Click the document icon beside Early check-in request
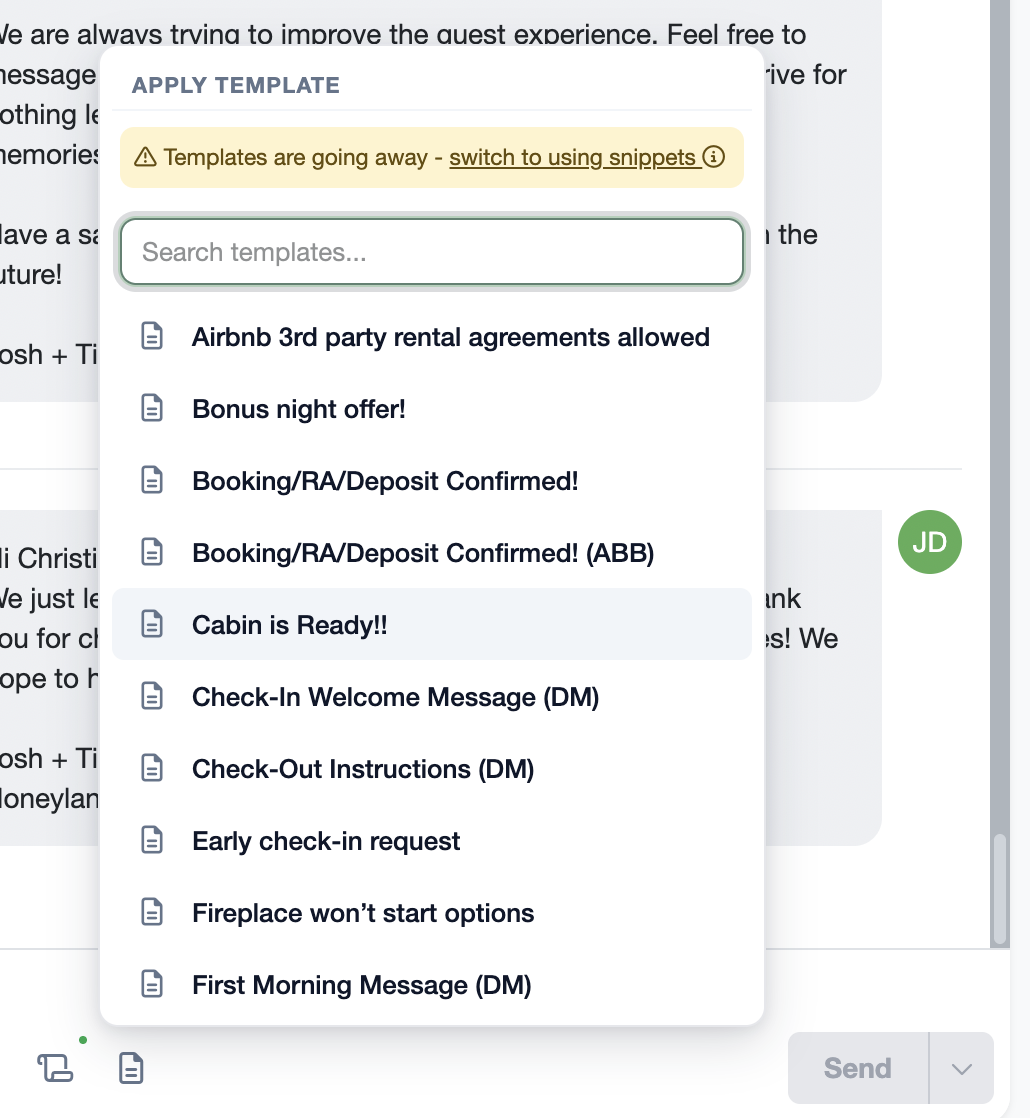The width and height of the screenshot is (1030, 1118). (x=152, y=841)
